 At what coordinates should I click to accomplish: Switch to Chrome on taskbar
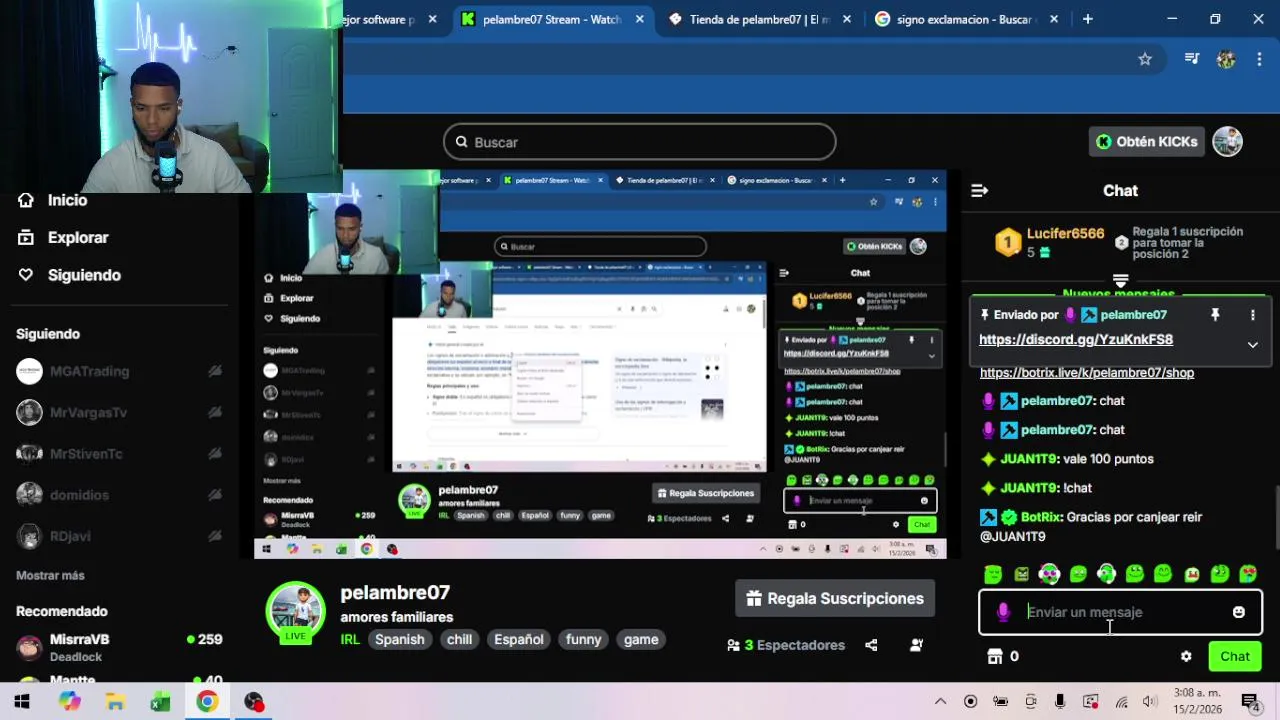207,702
